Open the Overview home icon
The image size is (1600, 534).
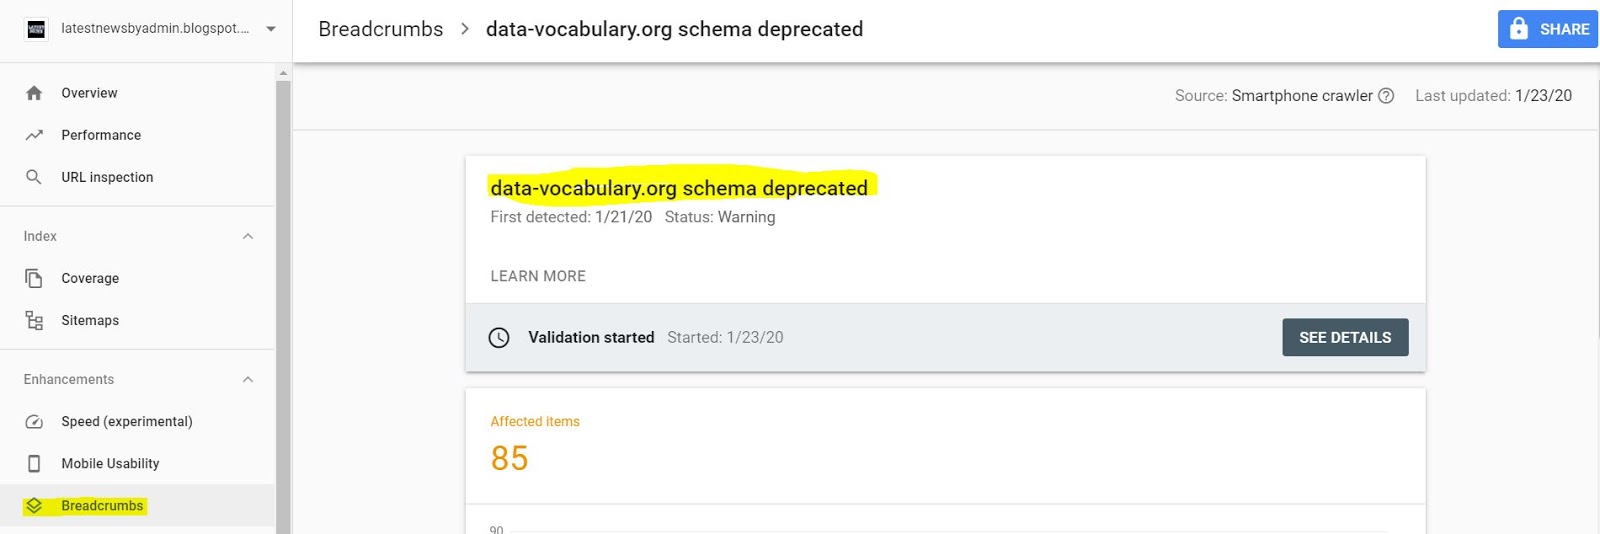(x=34, y=93)
